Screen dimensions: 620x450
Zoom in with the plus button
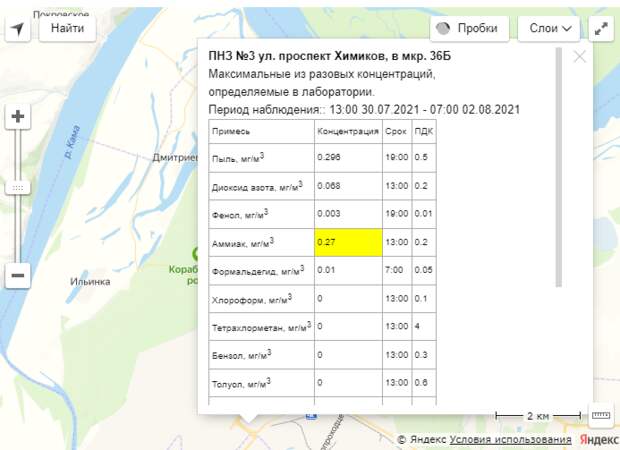click(18, 116)
